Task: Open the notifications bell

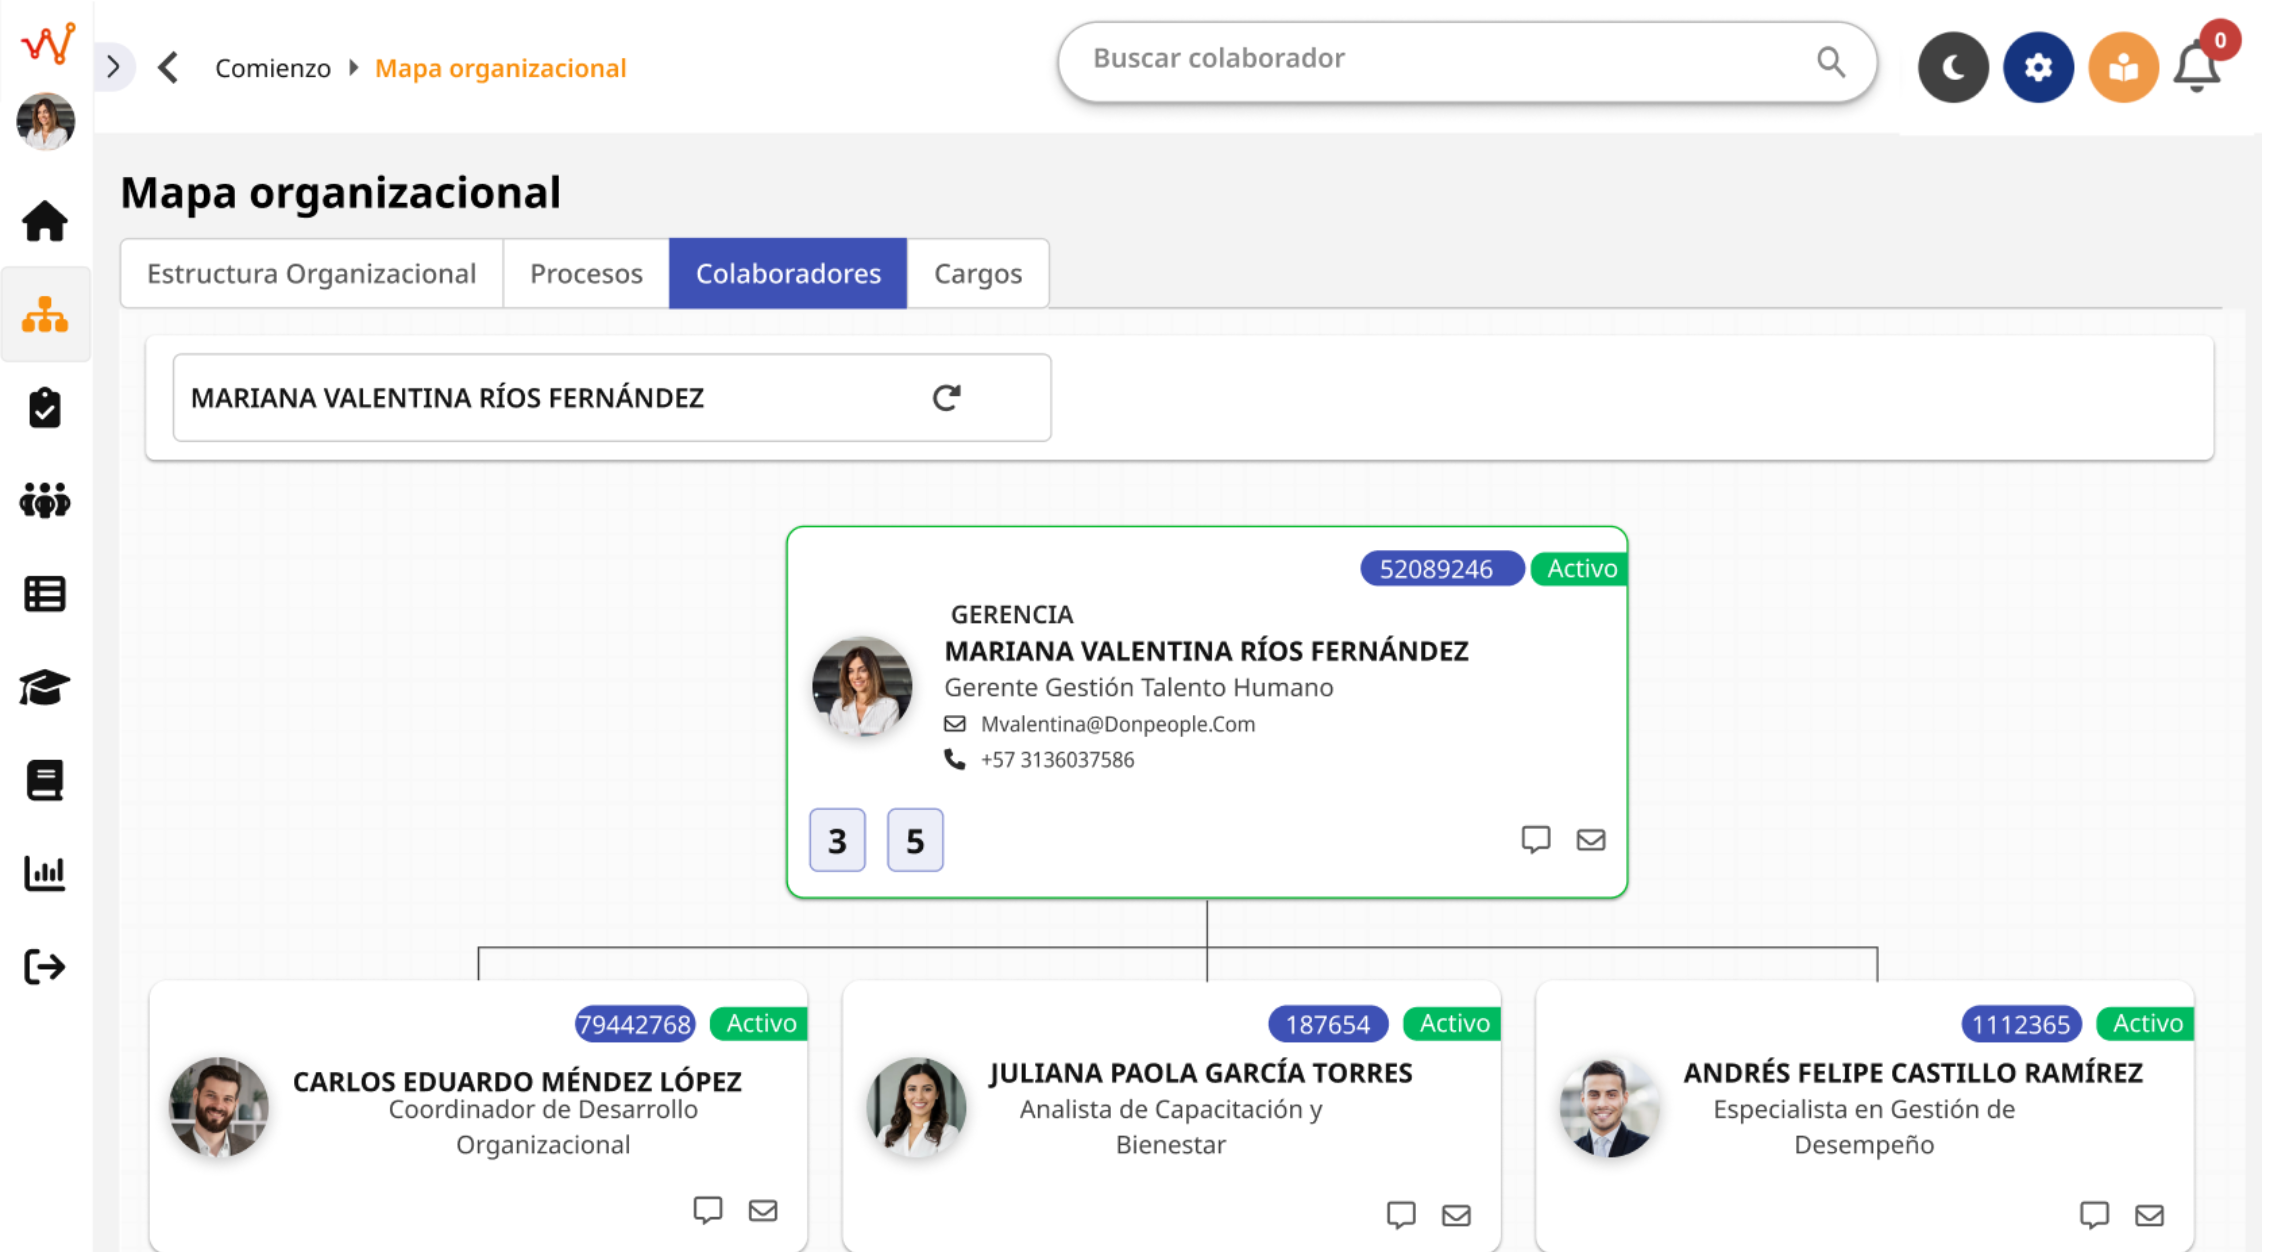Action: click(x=2197, y=68)
